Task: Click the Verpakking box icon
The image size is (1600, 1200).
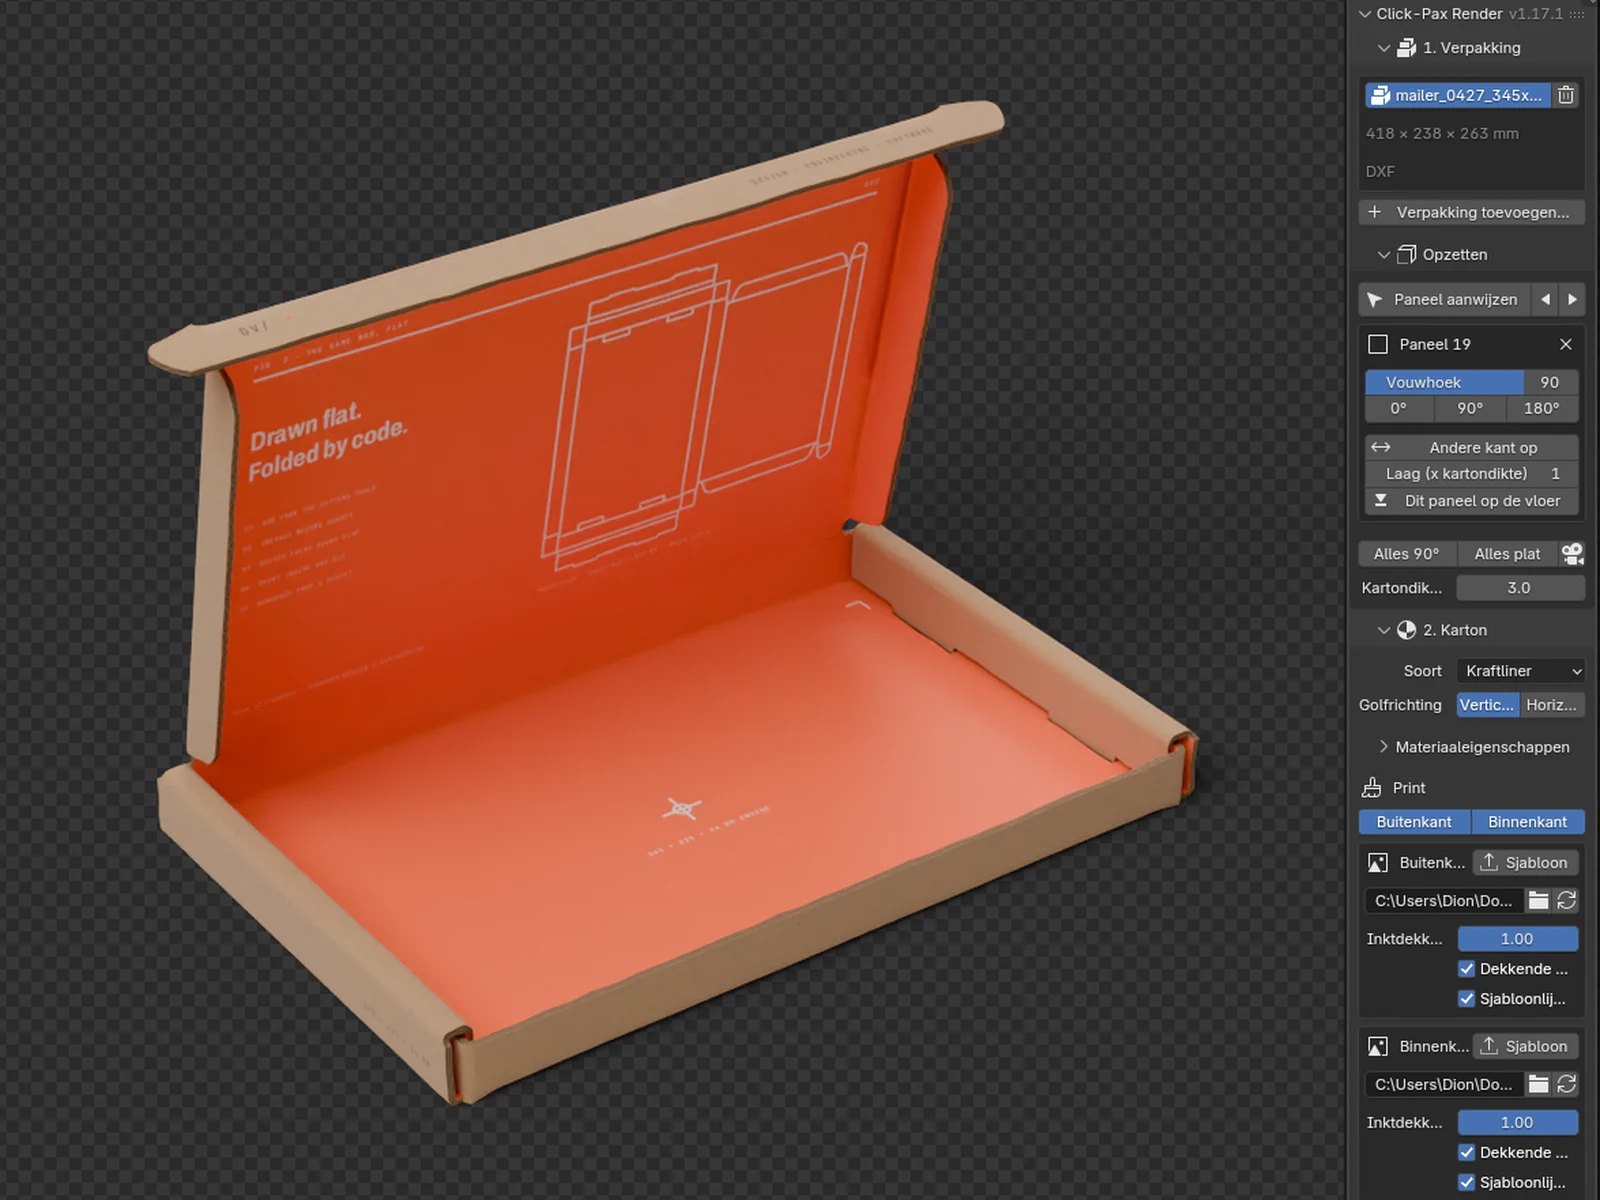Action: pyautogui.click(x=1406, y=48)
